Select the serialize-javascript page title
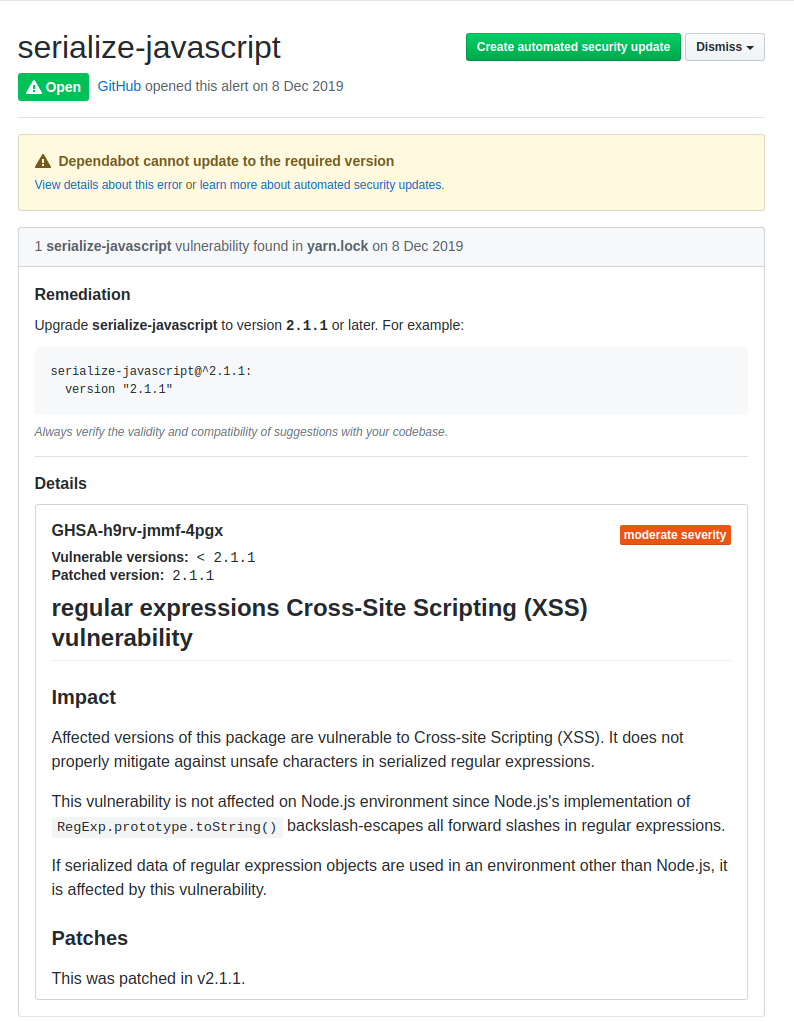794x1022 pixels. 150,47
